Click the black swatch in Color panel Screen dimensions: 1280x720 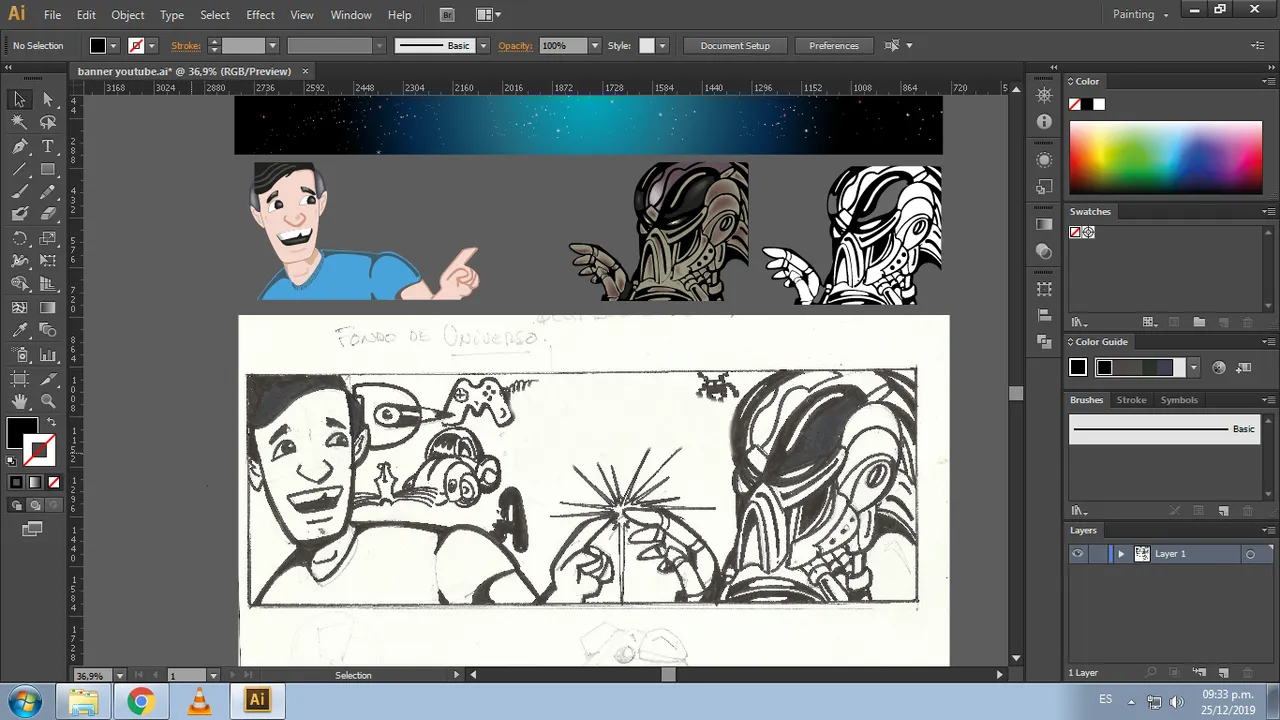pos(1086,104)
